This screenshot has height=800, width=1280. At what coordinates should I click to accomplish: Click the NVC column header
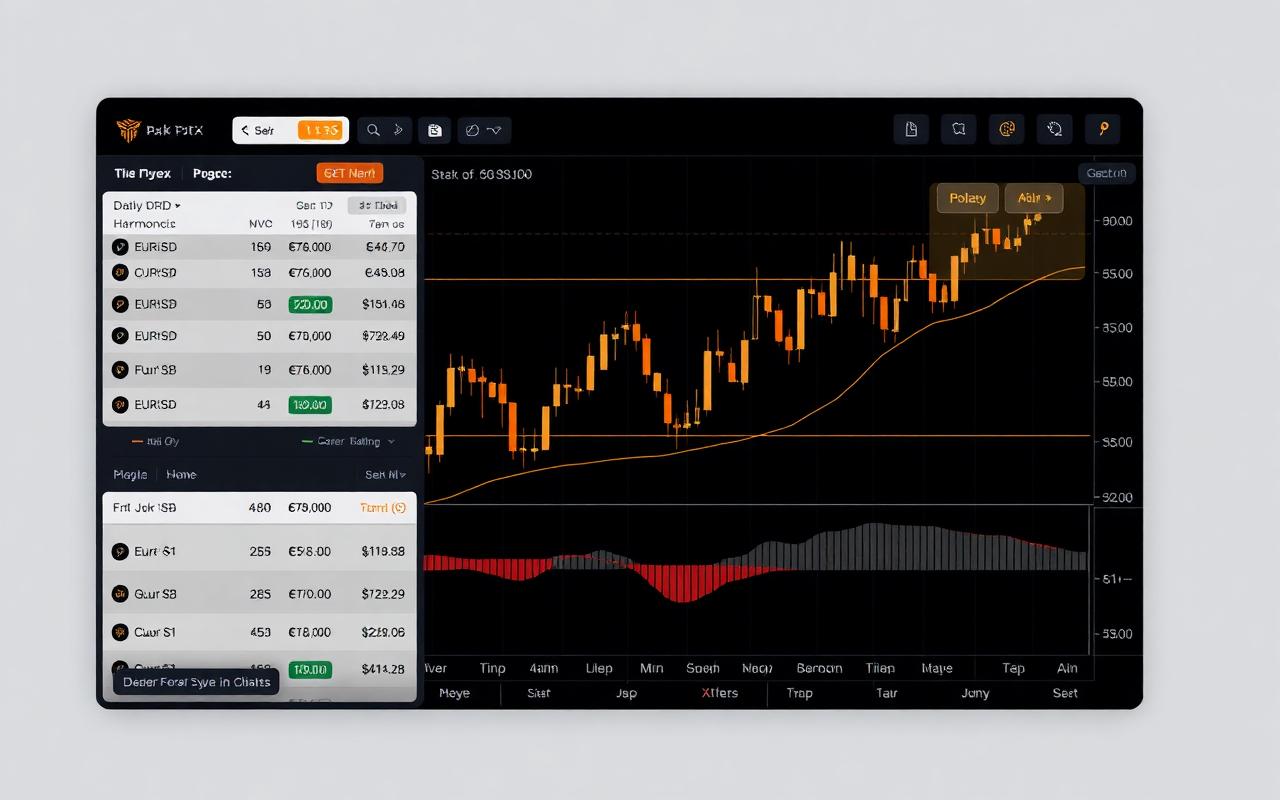coord(260,224)
